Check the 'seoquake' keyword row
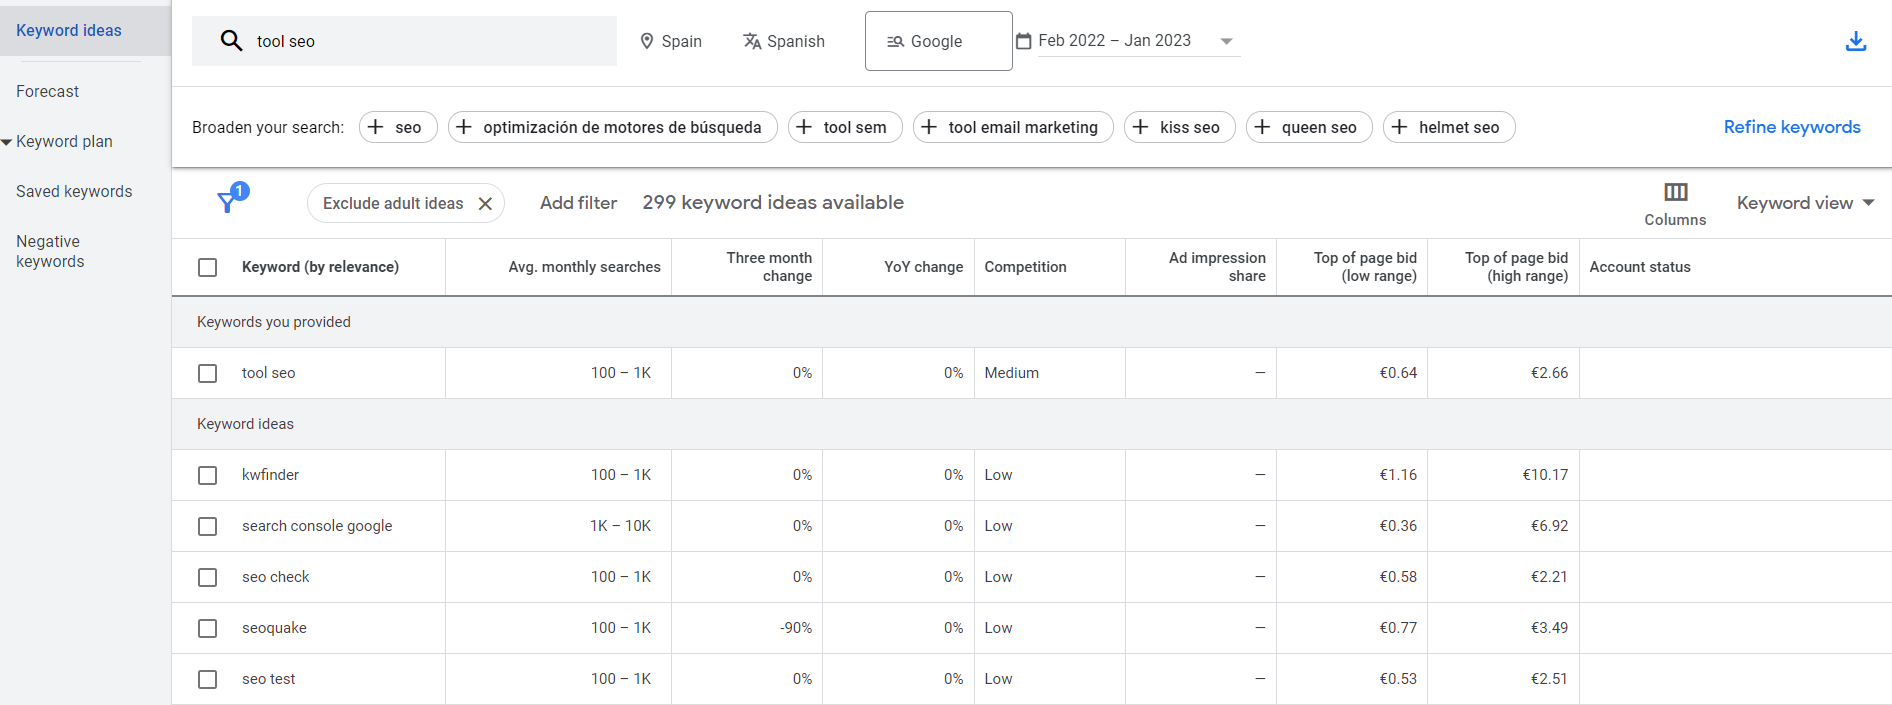This screenshot has width=1892, height=705. click(x=208, y=628)
